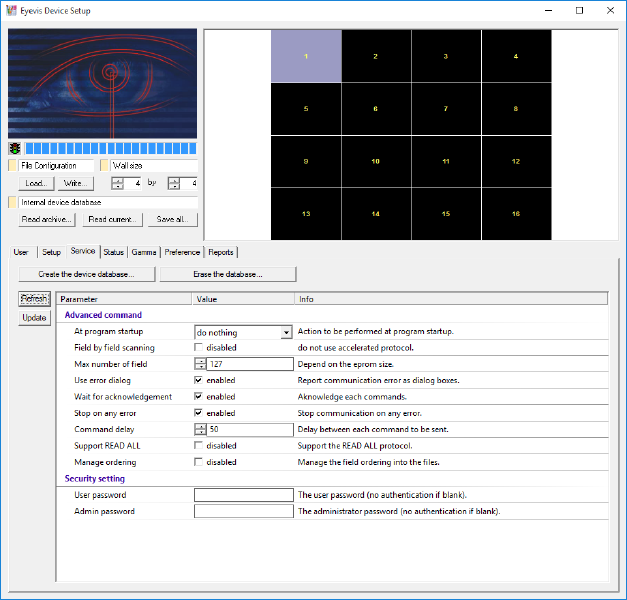The height and width of the screenshot is (600, 627).
Task: Switch to the Setup tab
Action: tap(52, 252)
